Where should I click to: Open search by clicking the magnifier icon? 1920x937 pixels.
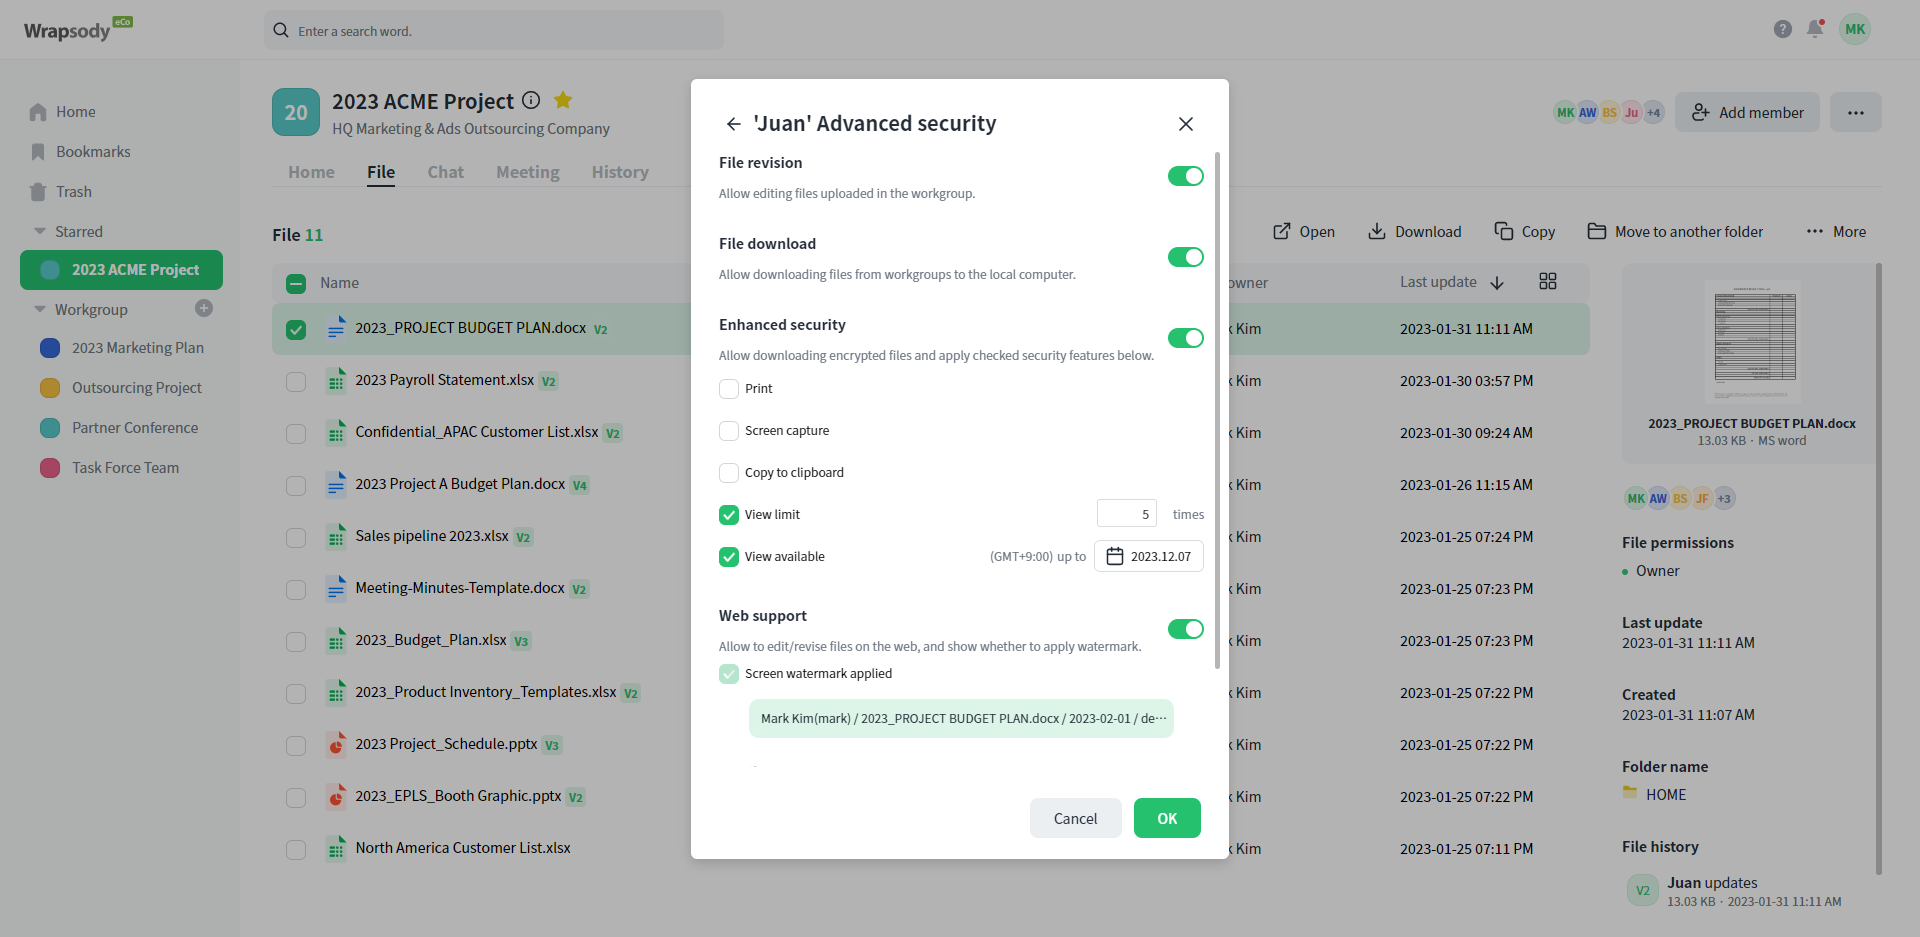point(280,30)
